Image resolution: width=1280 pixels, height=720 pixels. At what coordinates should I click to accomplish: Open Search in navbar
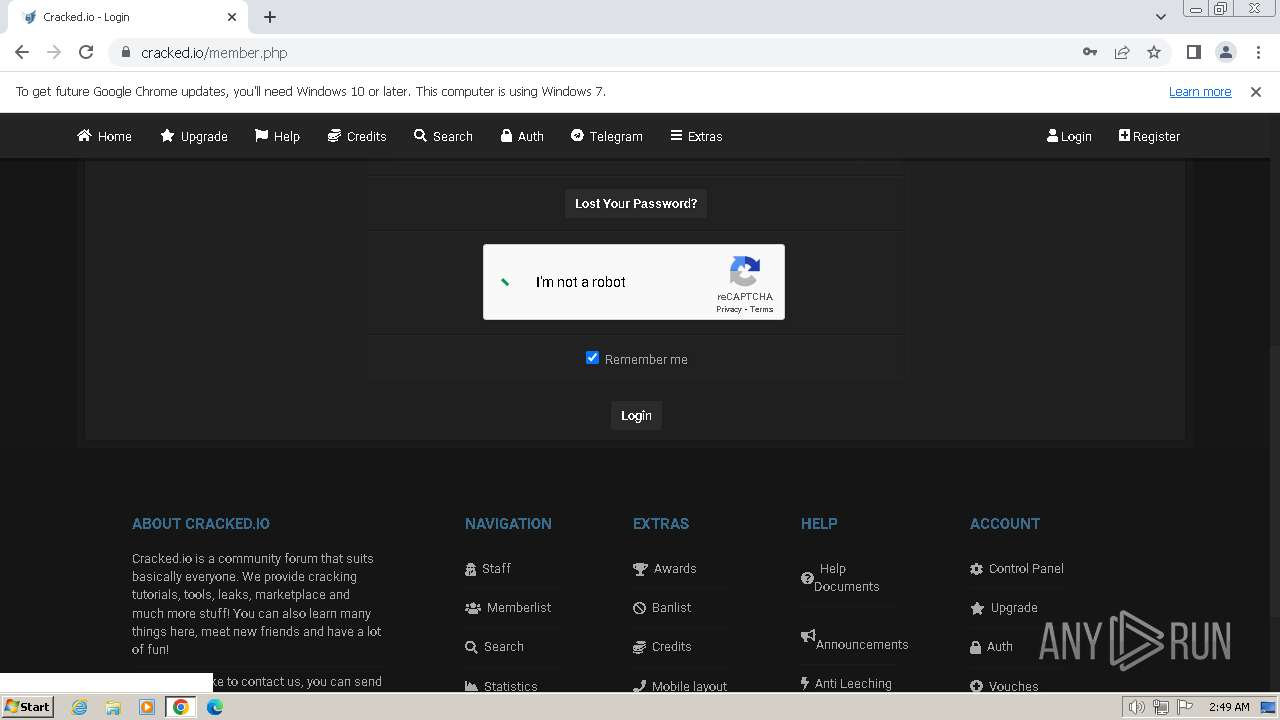click(x=443, y=136)
